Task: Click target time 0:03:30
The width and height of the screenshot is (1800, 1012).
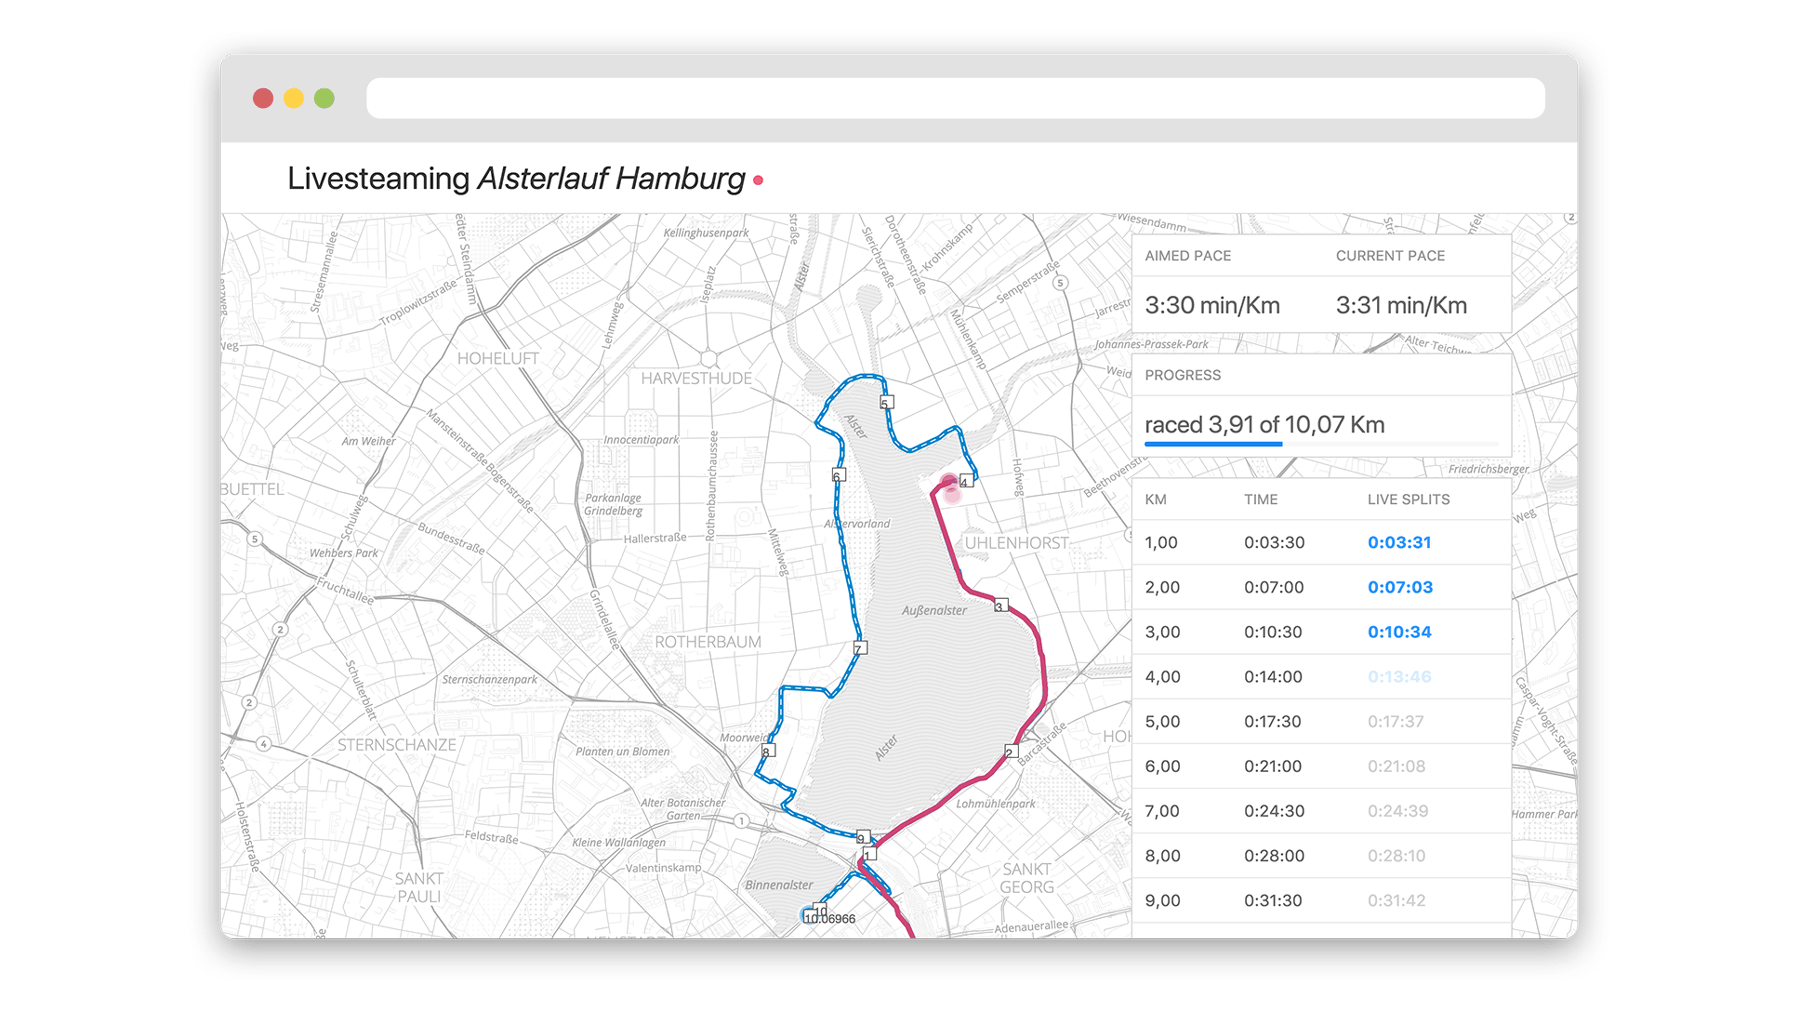Action: point(1274,542)
